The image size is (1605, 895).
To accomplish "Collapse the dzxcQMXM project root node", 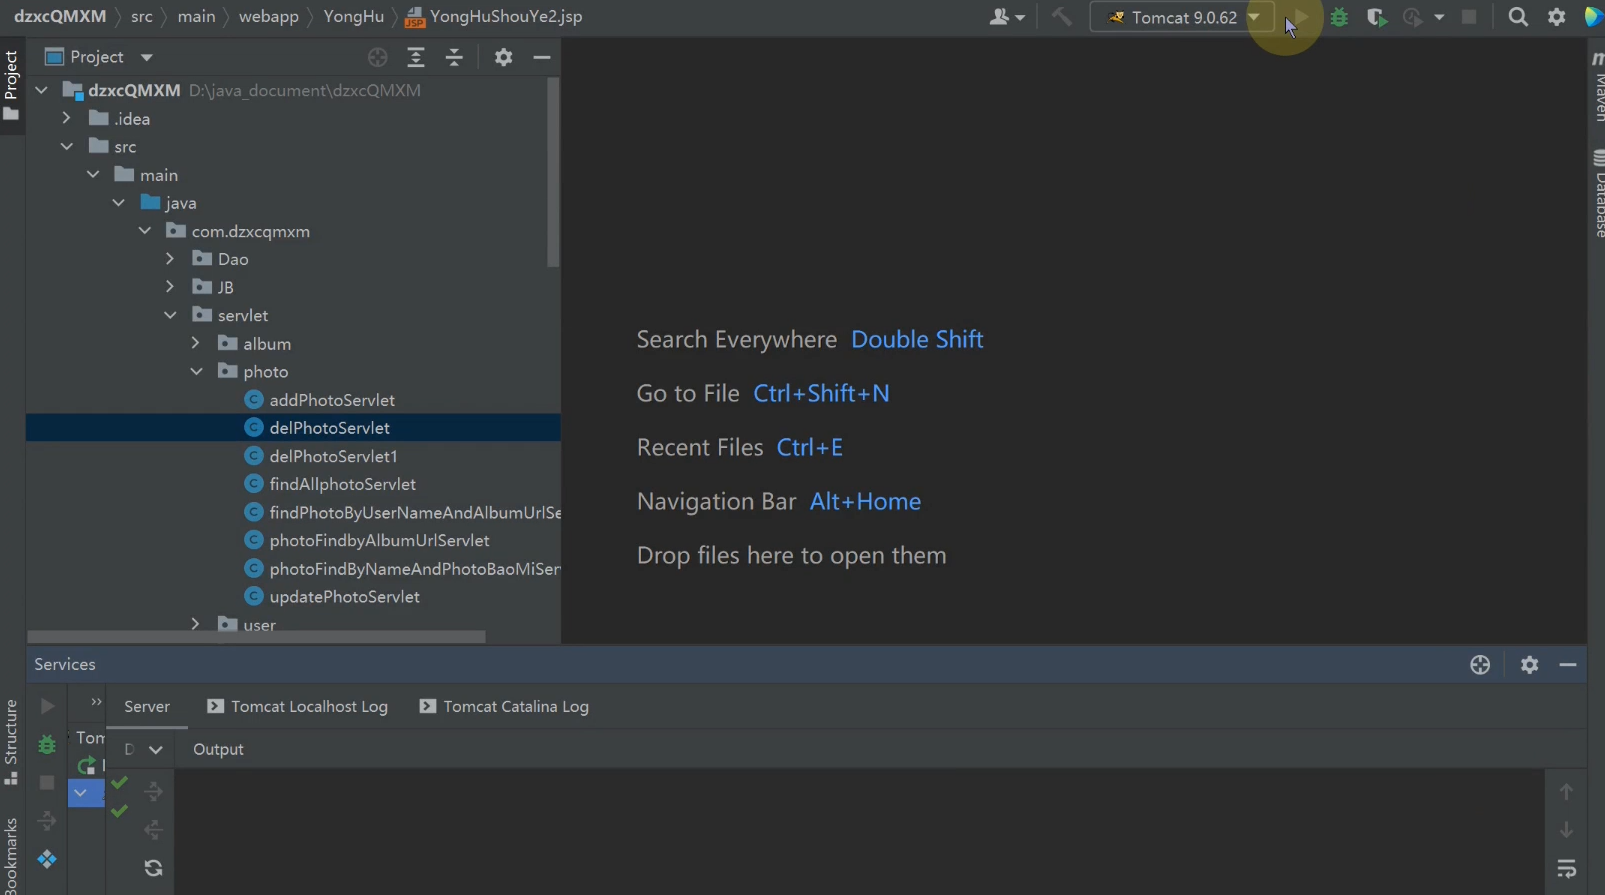I will point(41,90).
